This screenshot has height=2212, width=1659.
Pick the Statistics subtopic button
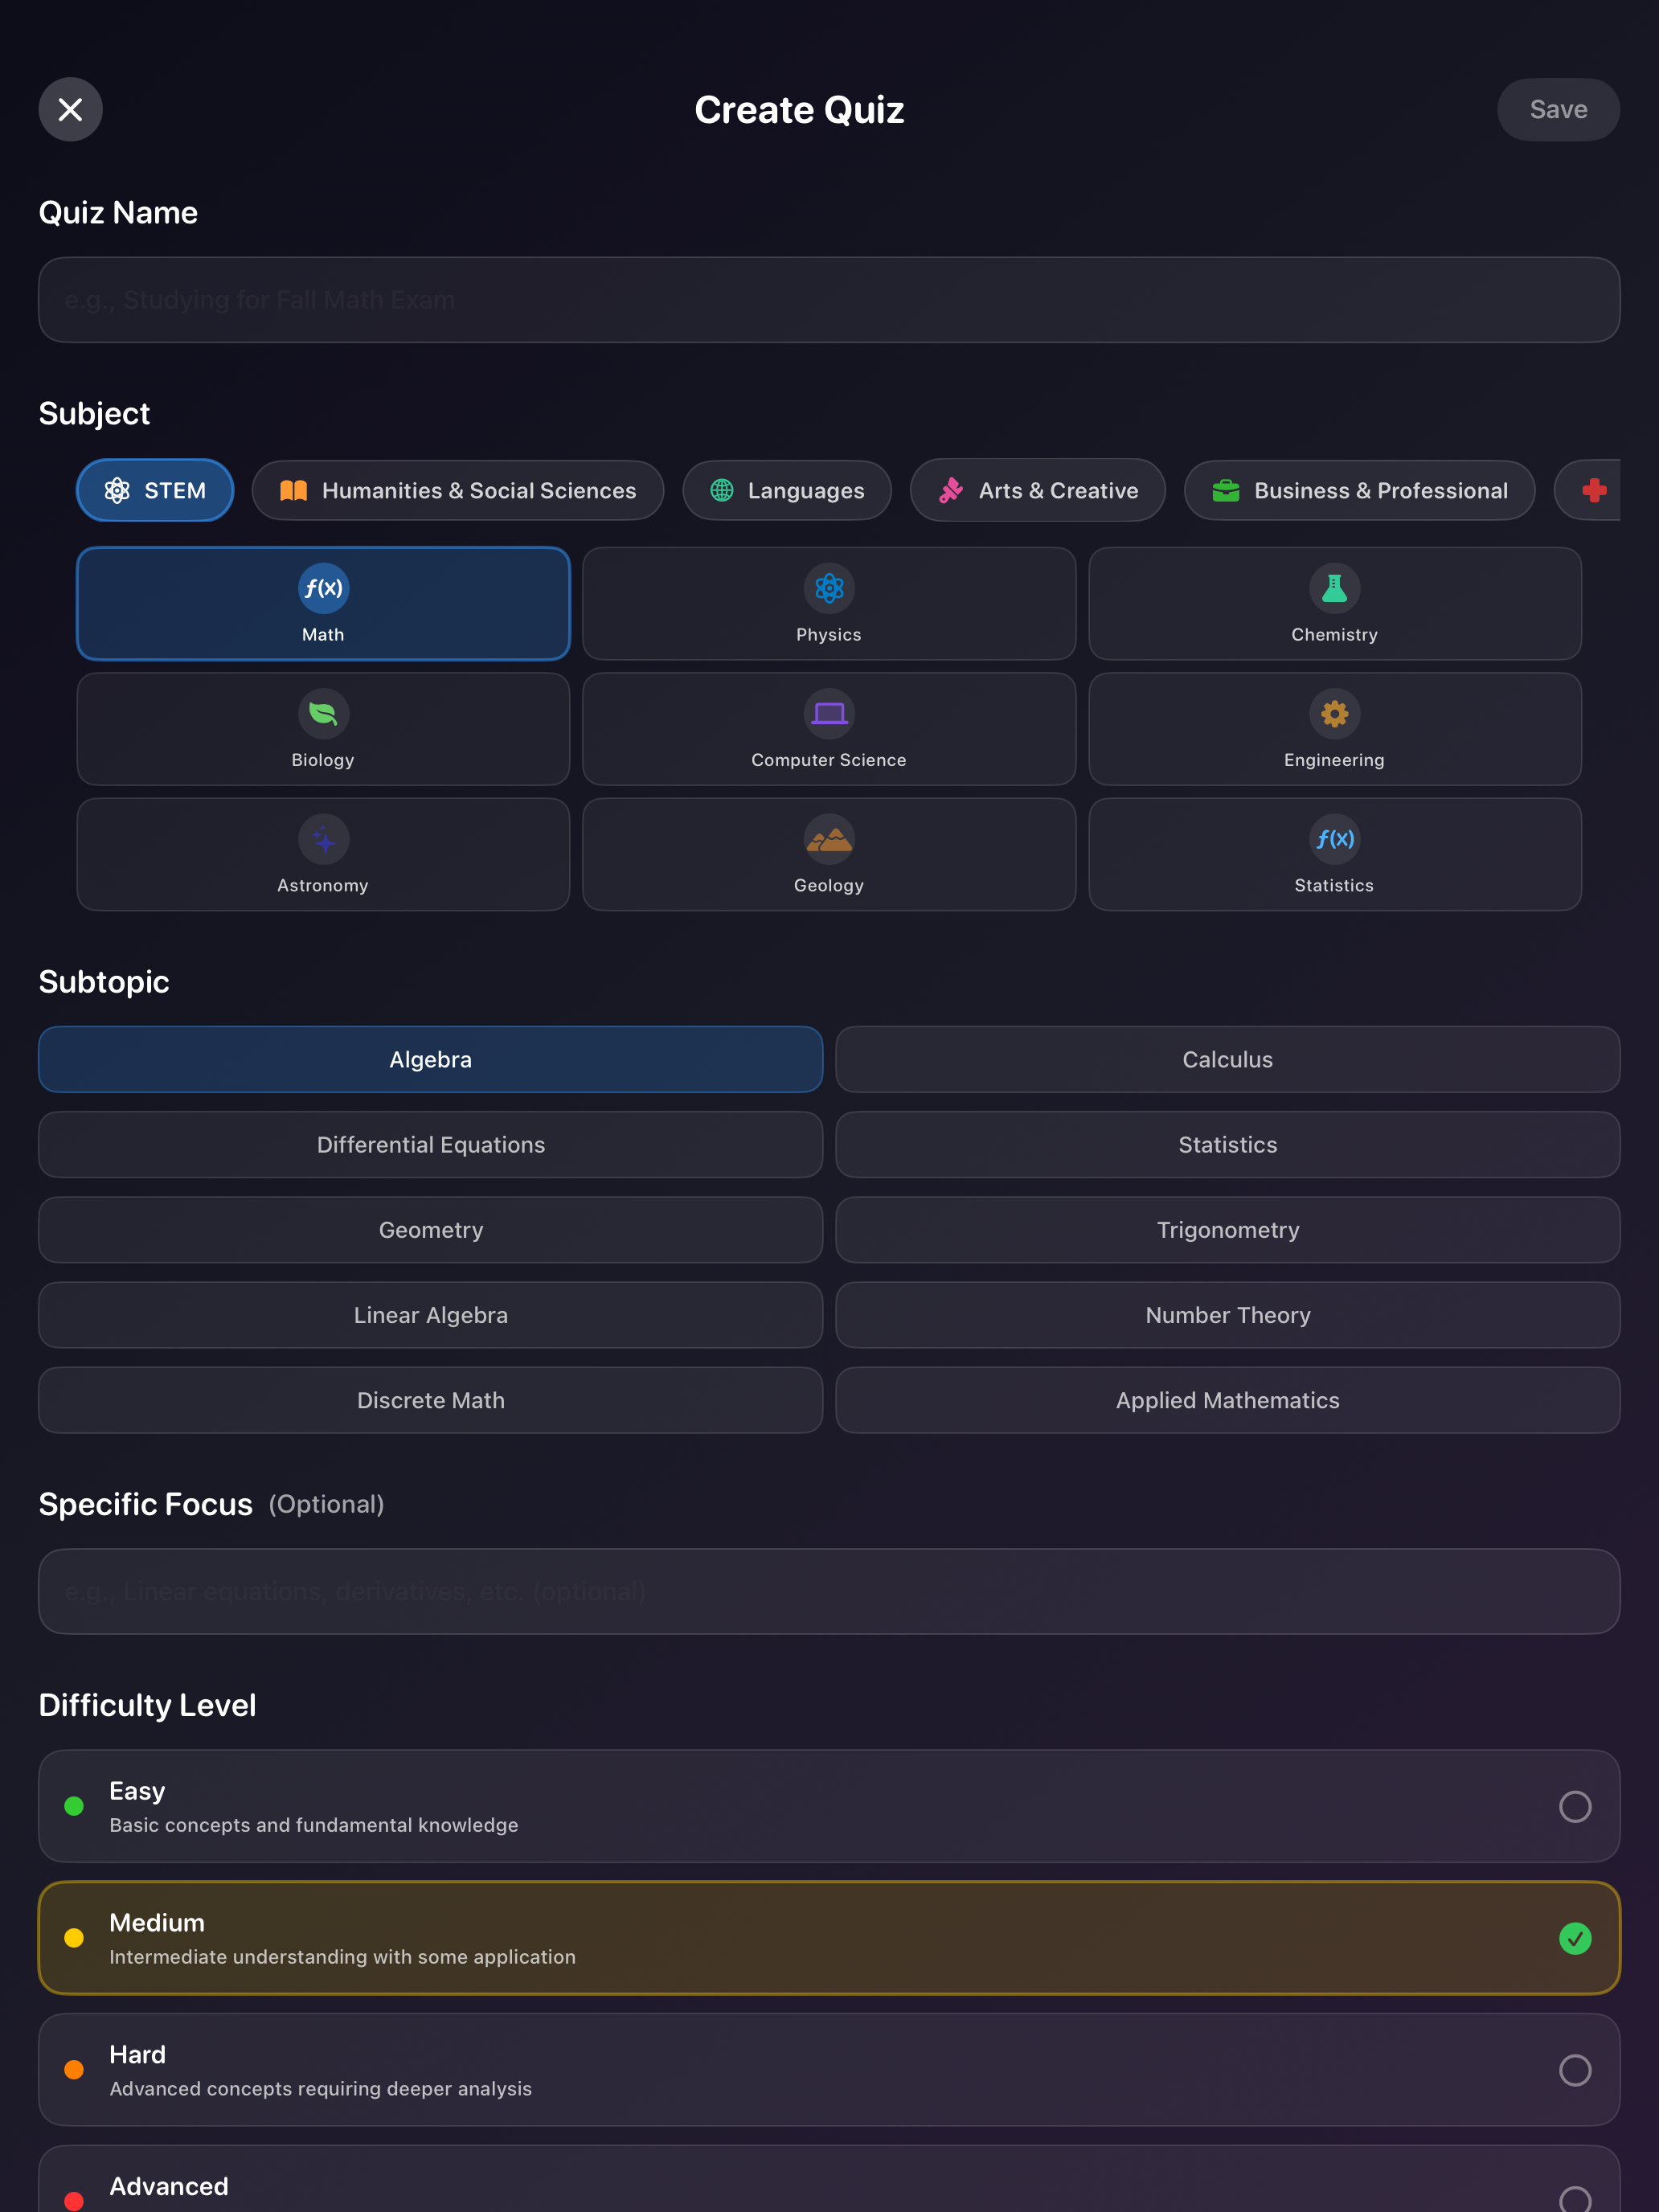[x=1227, y=1145]
